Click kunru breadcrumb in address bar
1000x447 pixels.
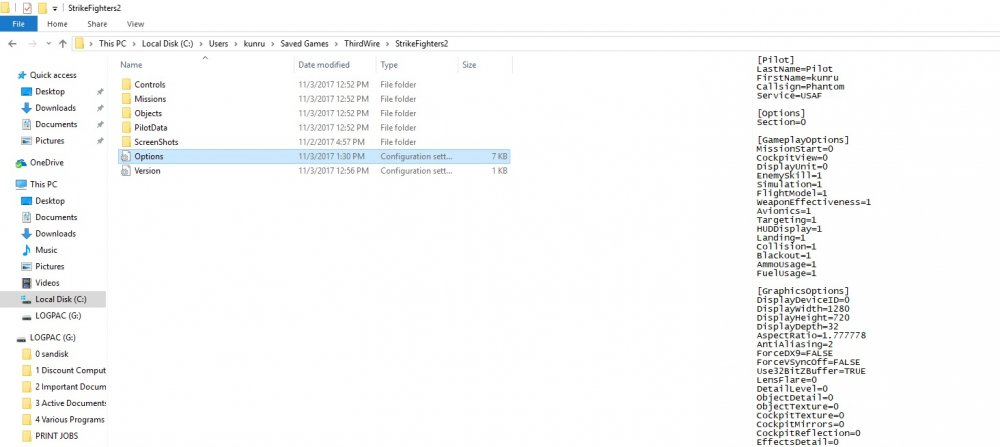pos(254,43)
